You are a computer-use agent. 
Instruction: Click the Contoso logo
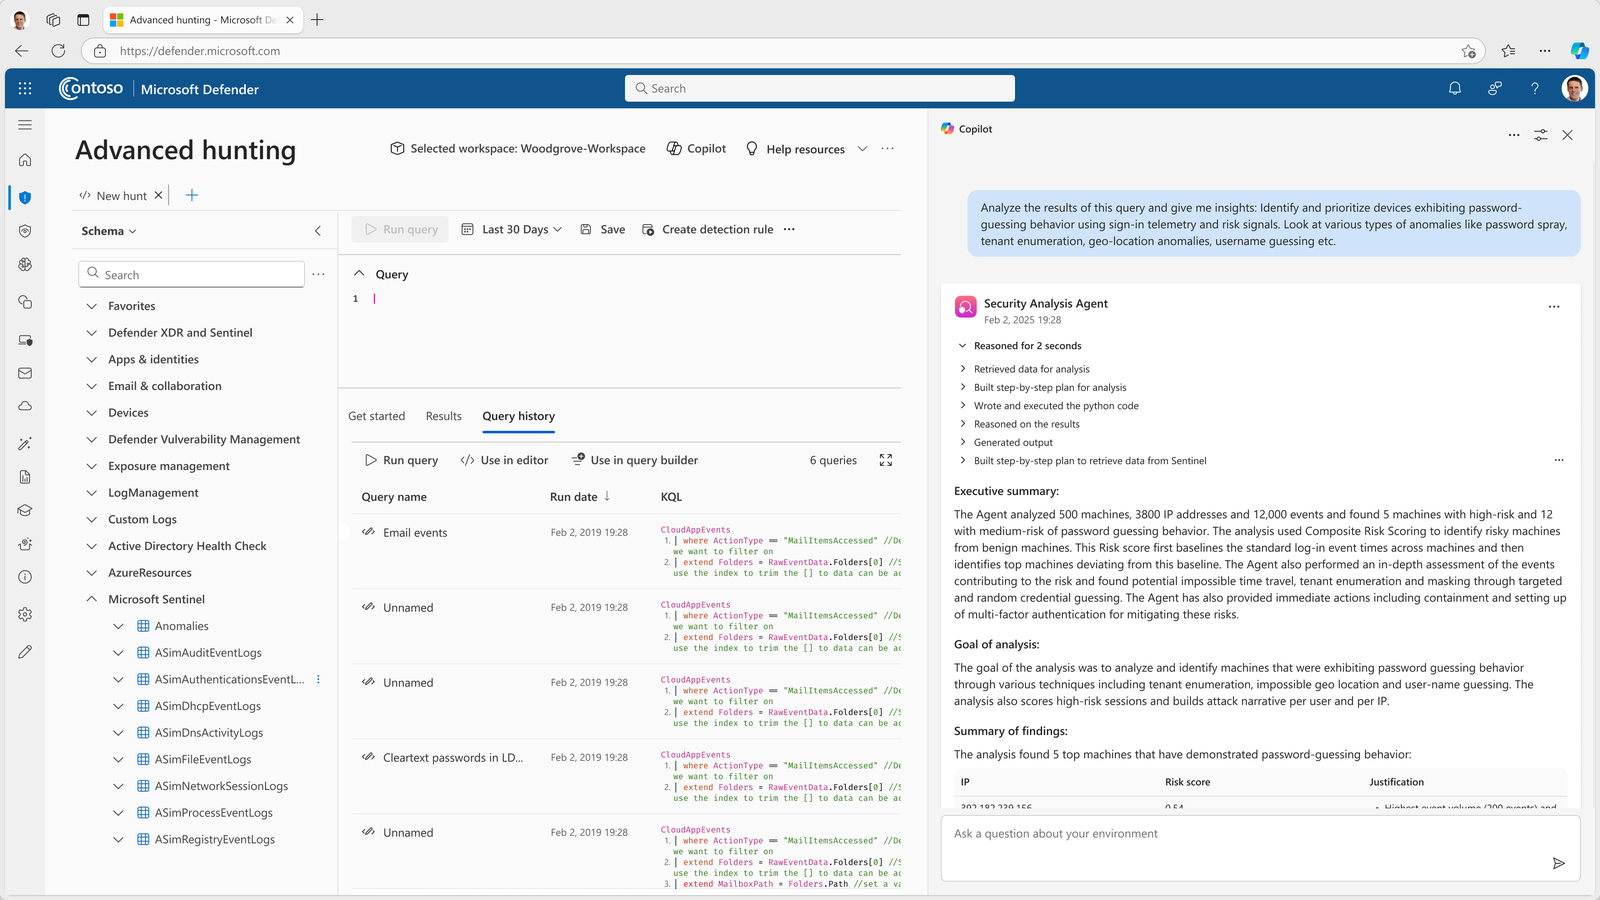(91, 89)
